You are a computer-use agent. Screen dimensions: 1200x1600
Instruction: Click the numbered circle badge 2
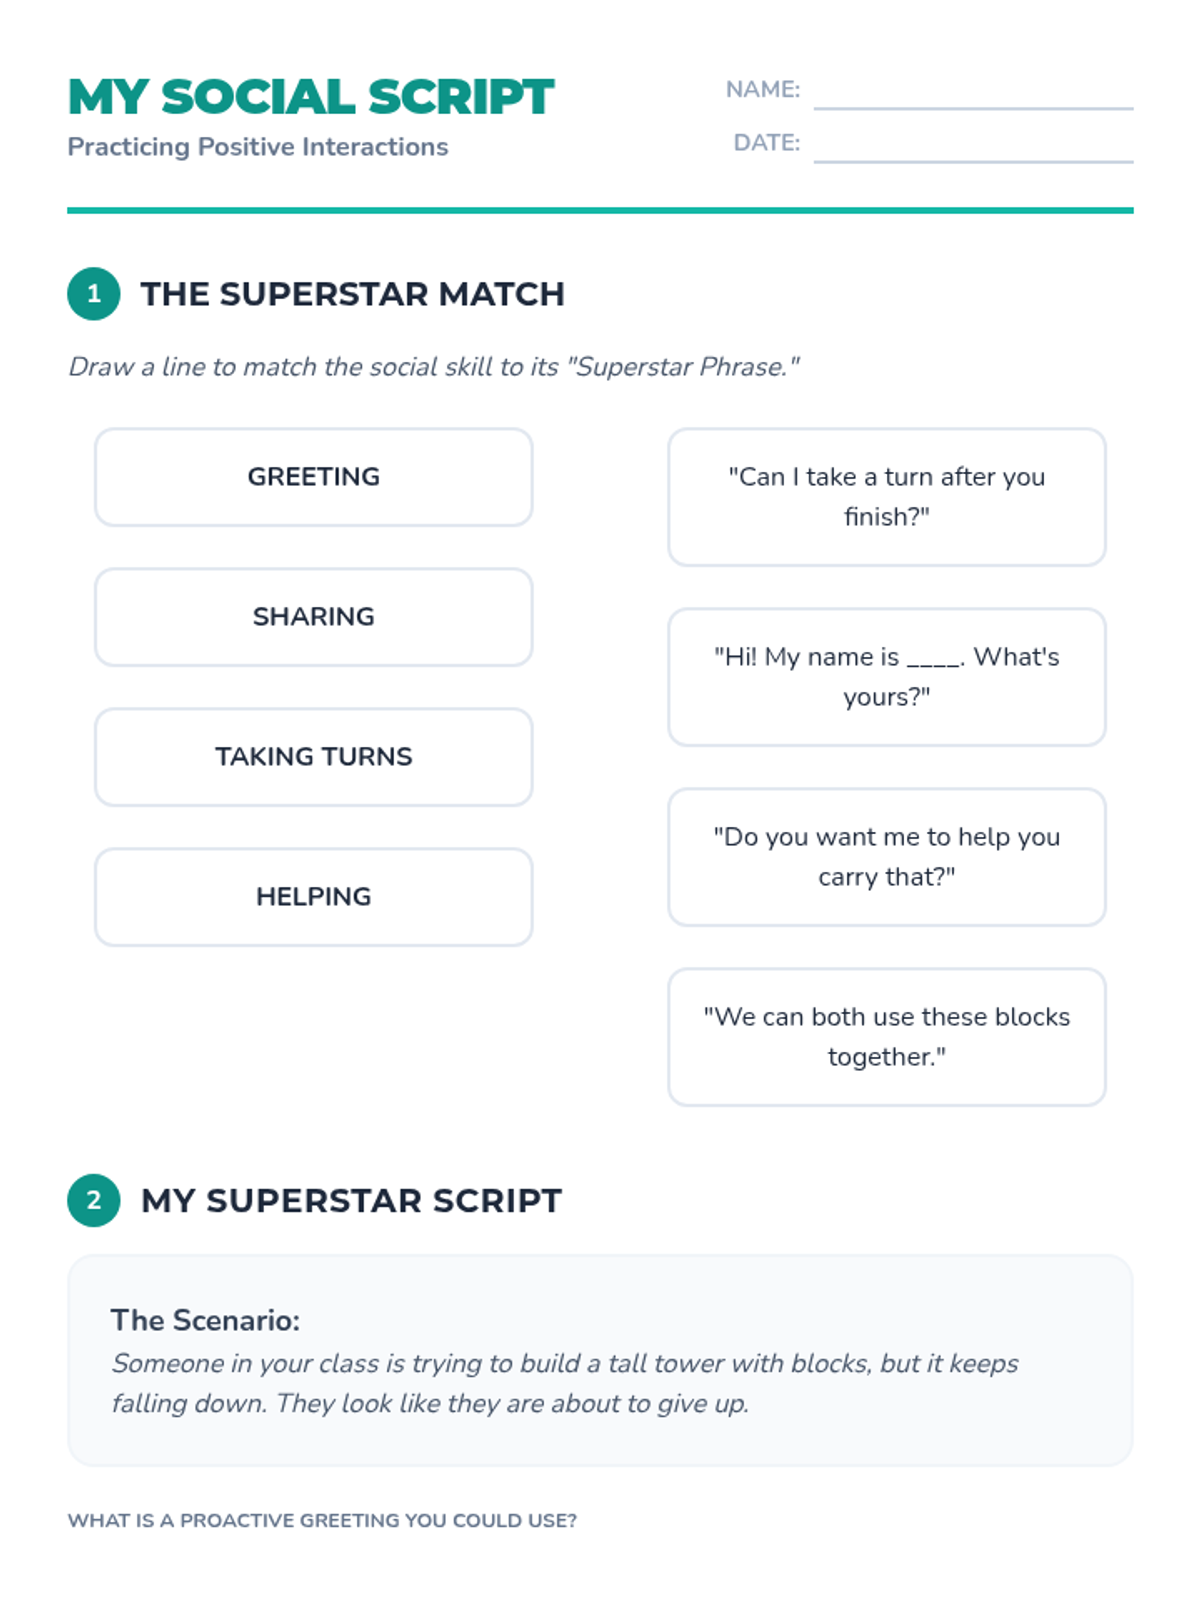click(x=94, y=1200)
